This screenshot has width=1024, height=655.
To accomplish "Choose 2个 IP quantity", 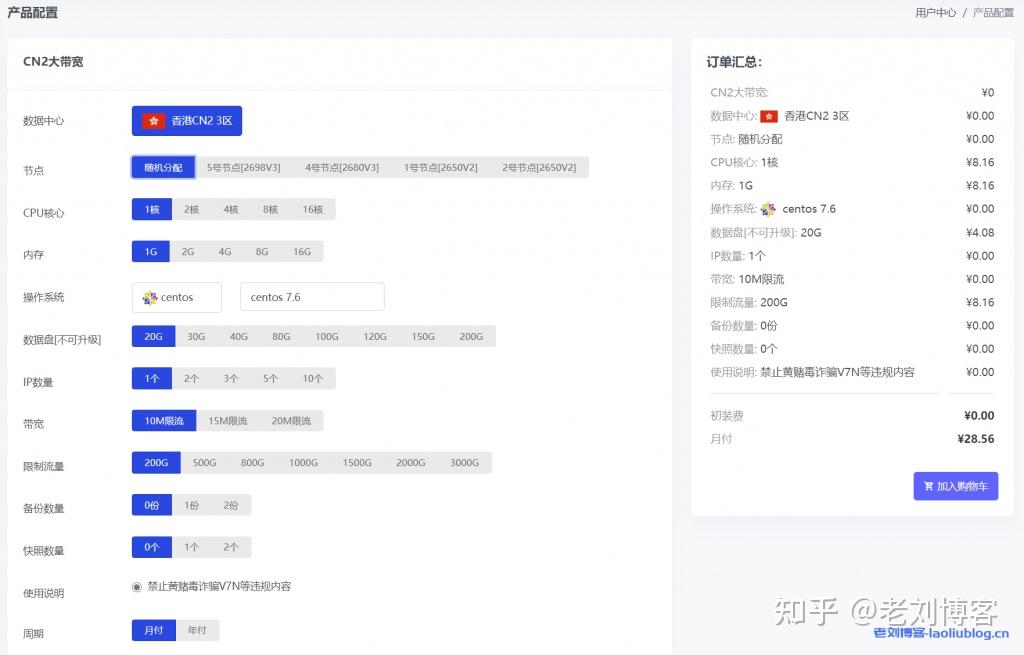I will pos(191,379).
